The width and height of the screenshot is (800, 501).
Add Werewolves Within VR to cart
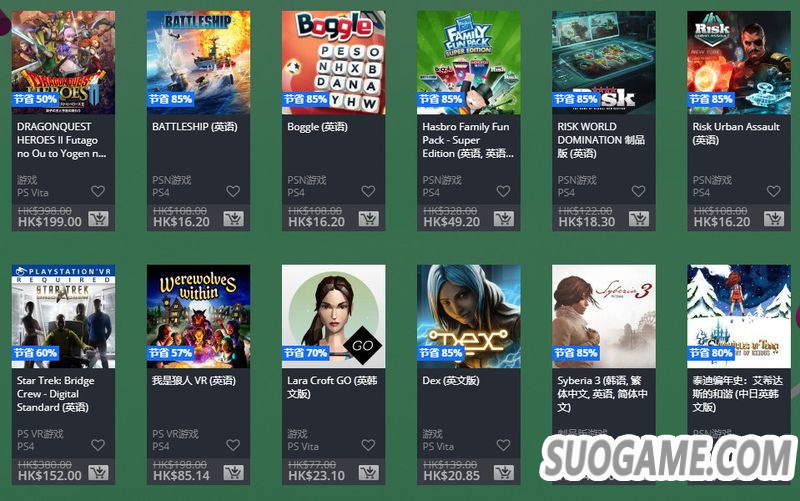(234, 473)
